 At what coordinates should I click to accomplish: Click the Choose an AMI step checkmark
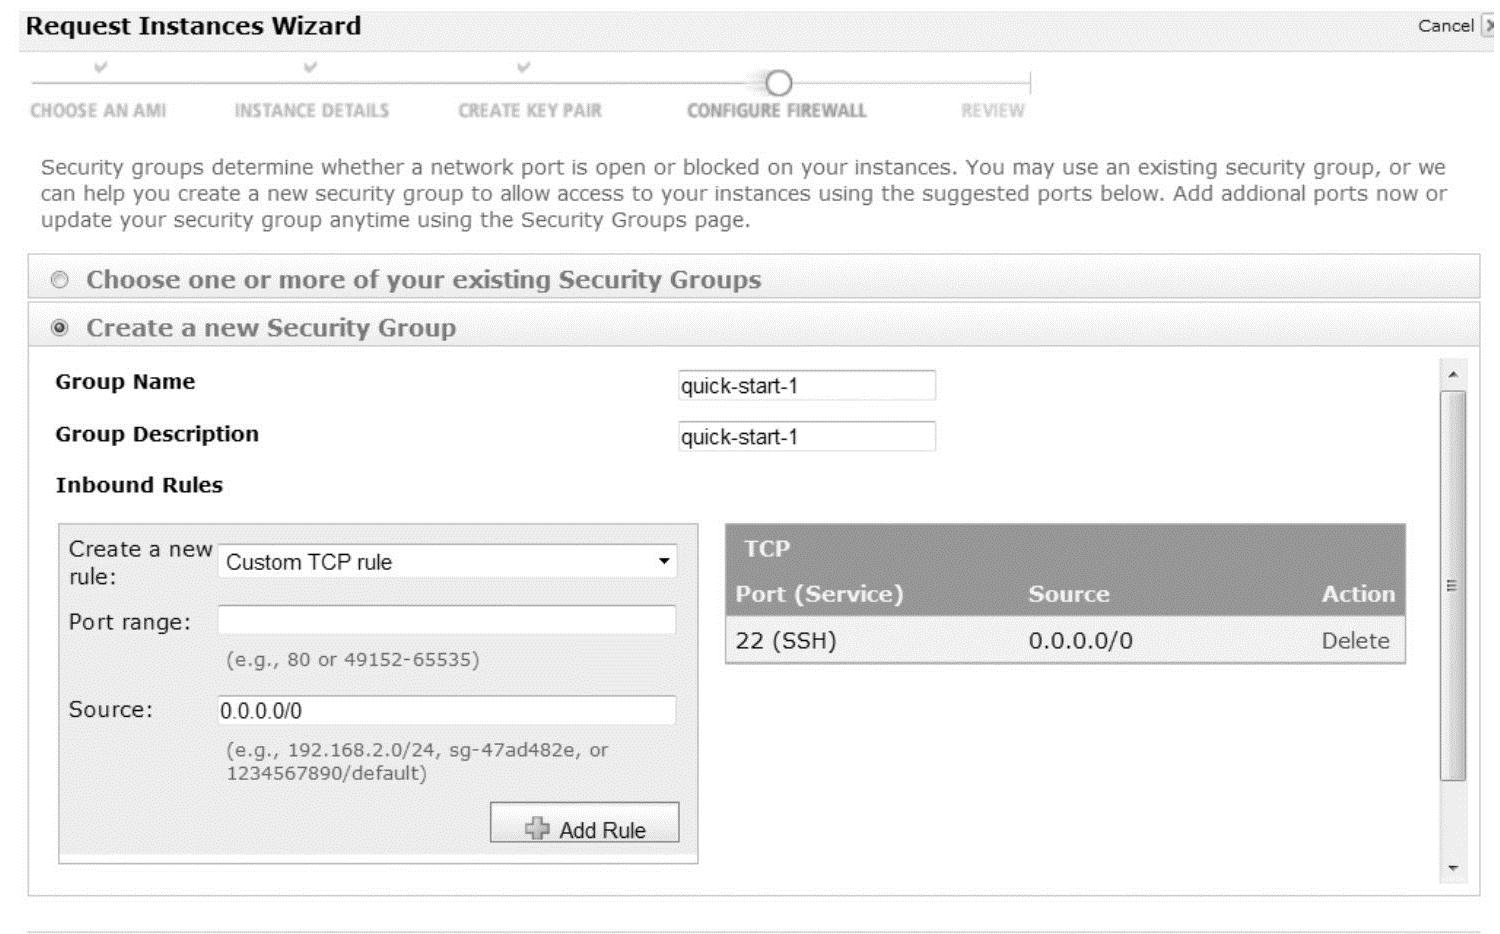pos(100,68)
